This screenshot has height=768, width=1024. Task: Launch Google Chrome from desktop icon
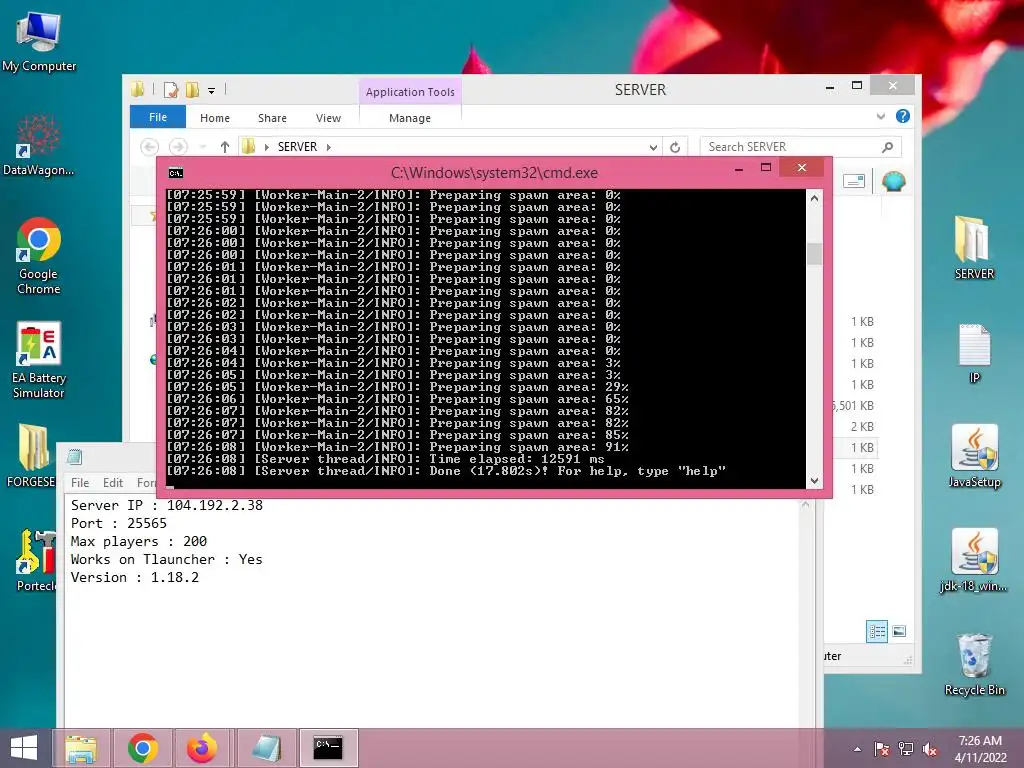coord(39,256)
